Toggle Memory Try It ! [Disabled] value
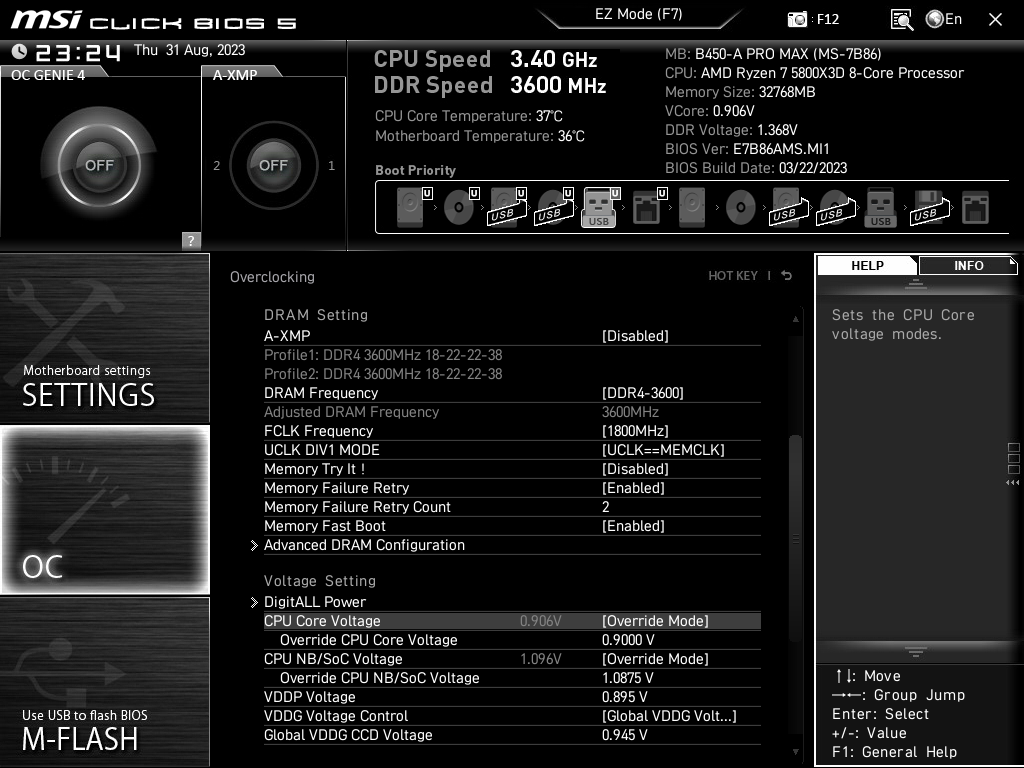Screen dimensions: 1024x768 pos(635,469)
